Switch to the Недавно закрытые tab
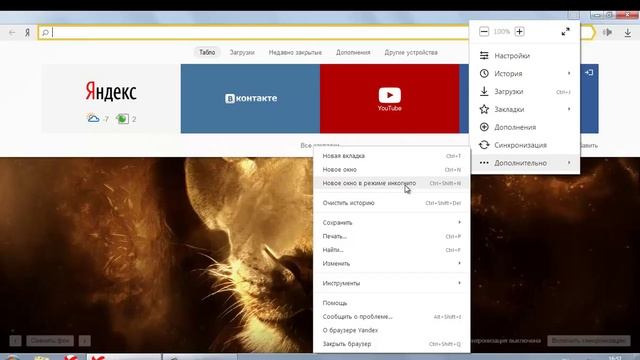640x360 pixels. point(295,52)
